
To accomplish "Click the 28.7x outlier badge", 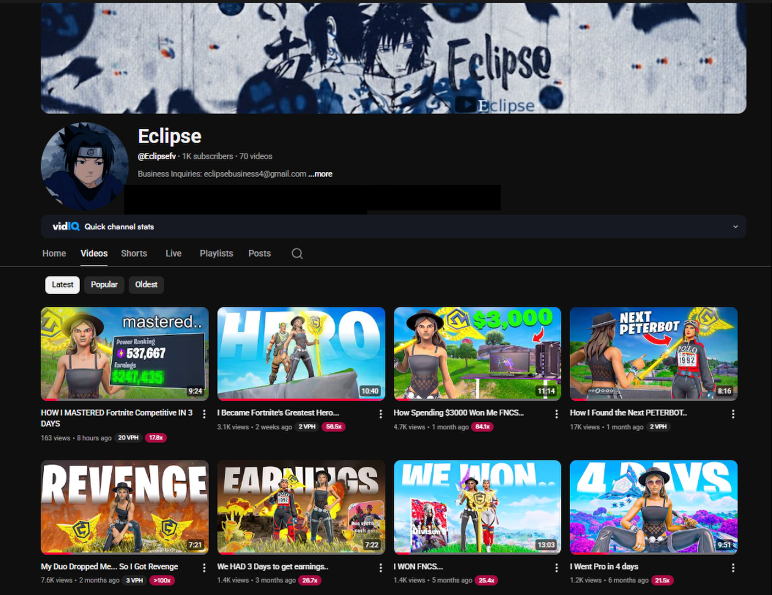I will point(309,580).
